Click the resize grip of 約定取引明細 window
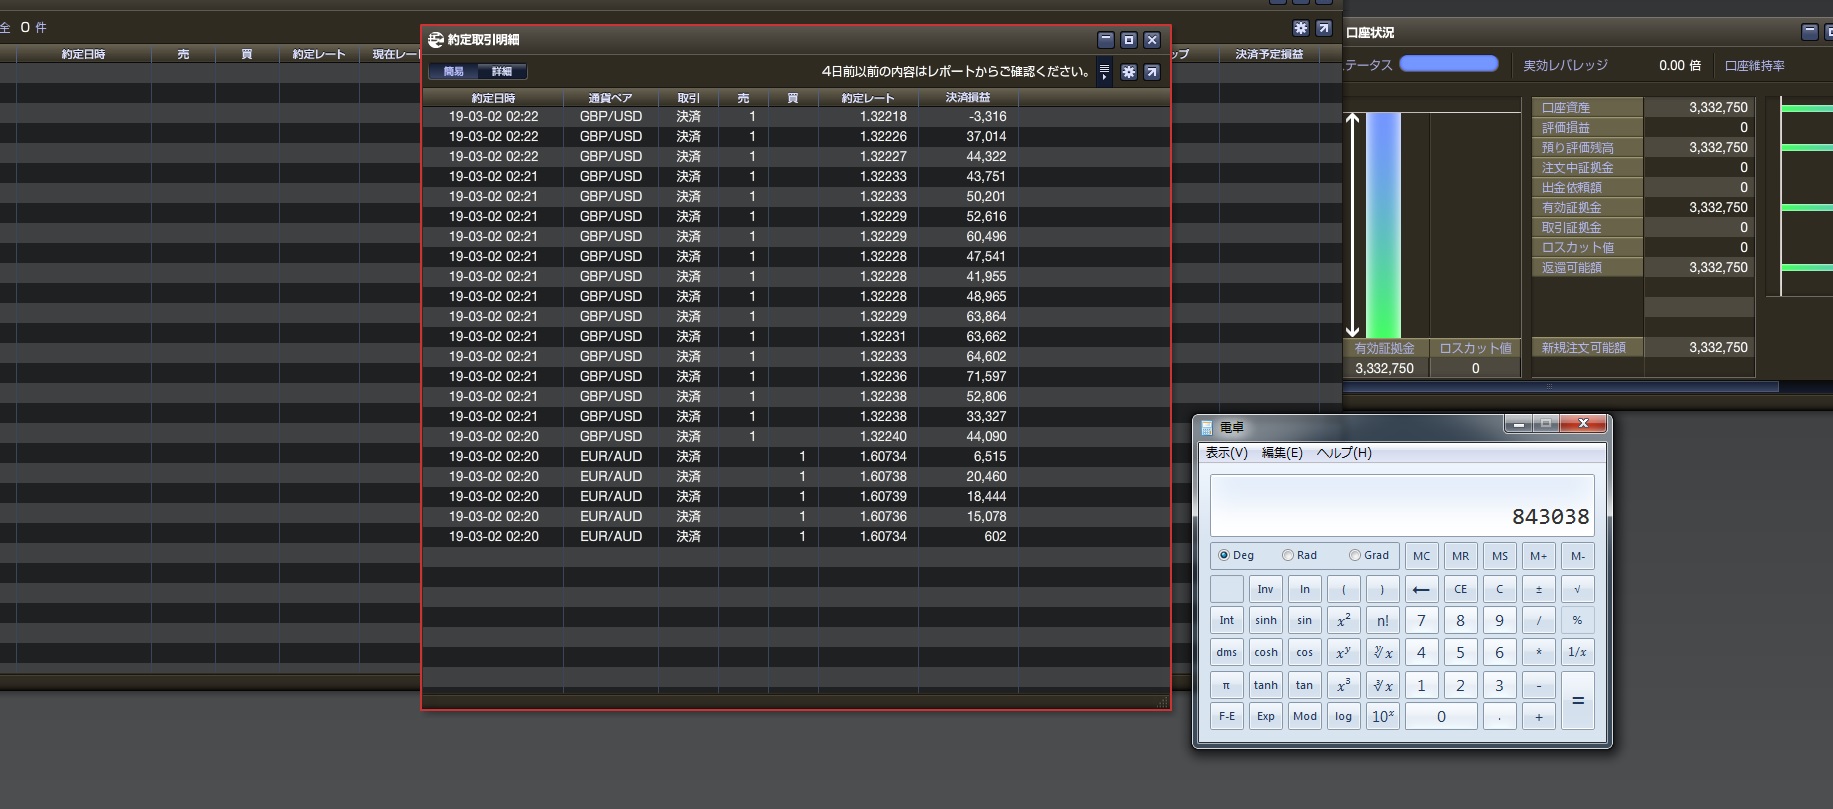Image resolution: width=1833 pixels, height=809 pixels. coord(1161,702)
